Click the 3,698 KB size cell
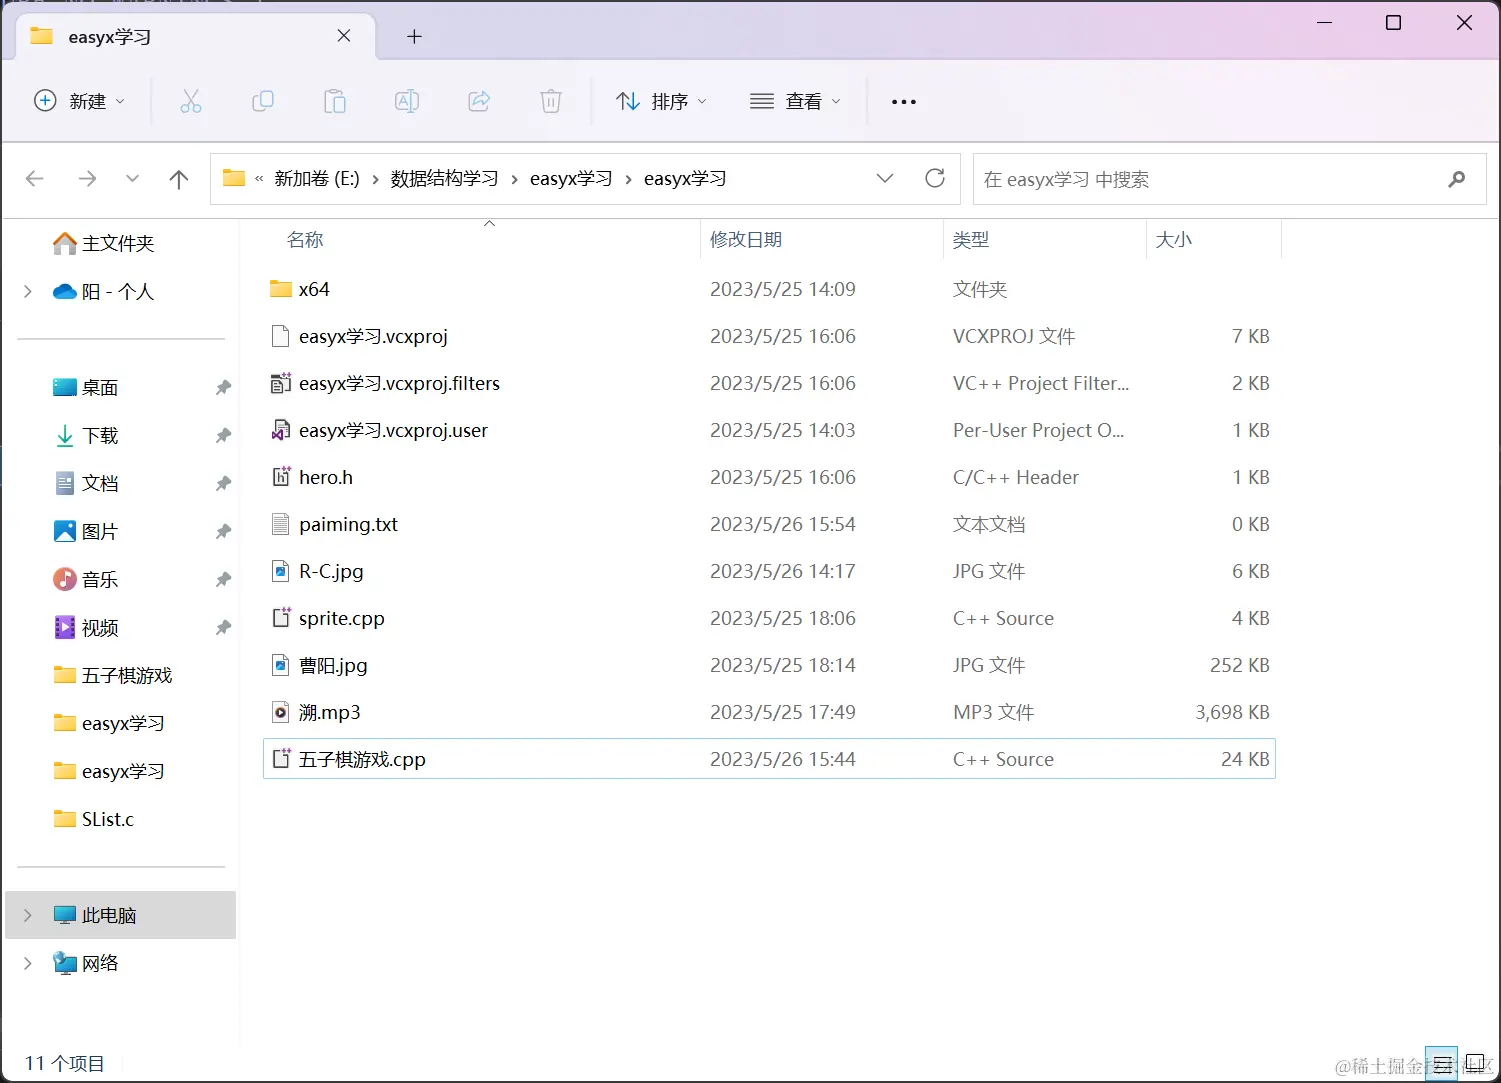Viewport: 1501px width, 1083px height. [1232, 712]
